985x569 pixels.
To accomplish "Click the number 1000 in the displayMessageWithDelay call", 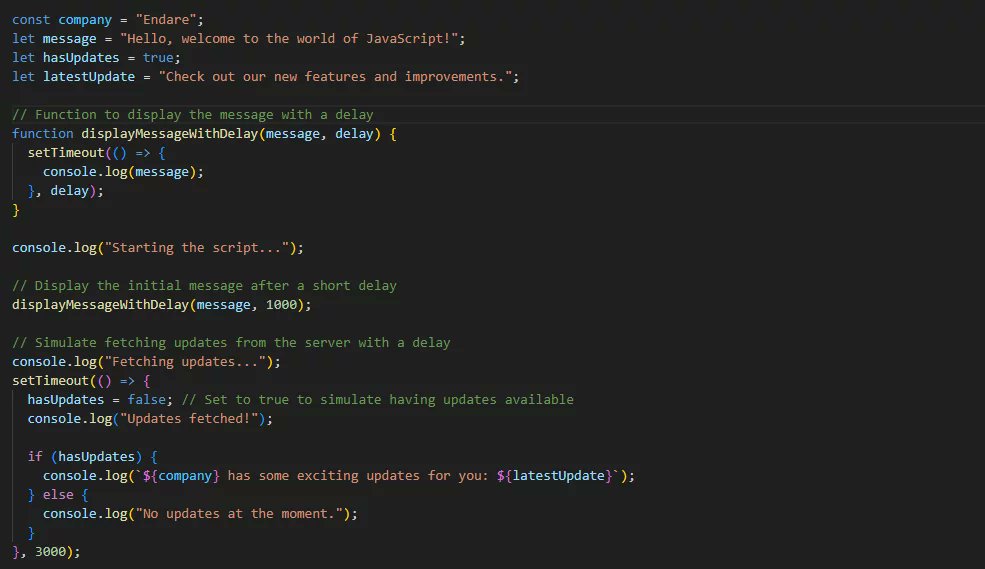I will (281, 305).
